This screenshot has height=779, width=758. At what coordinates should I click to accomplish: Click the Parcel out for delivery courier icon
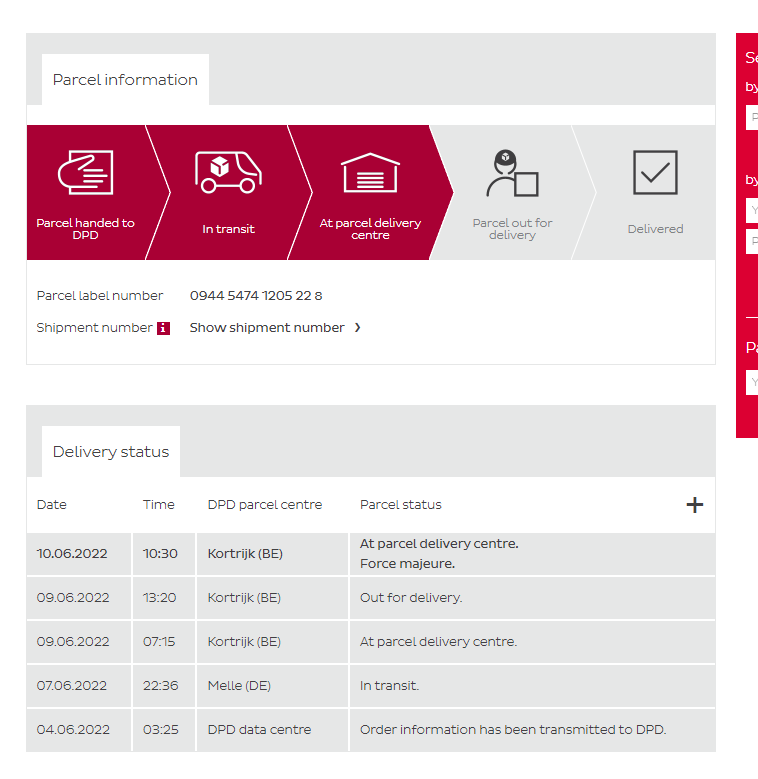512,173
